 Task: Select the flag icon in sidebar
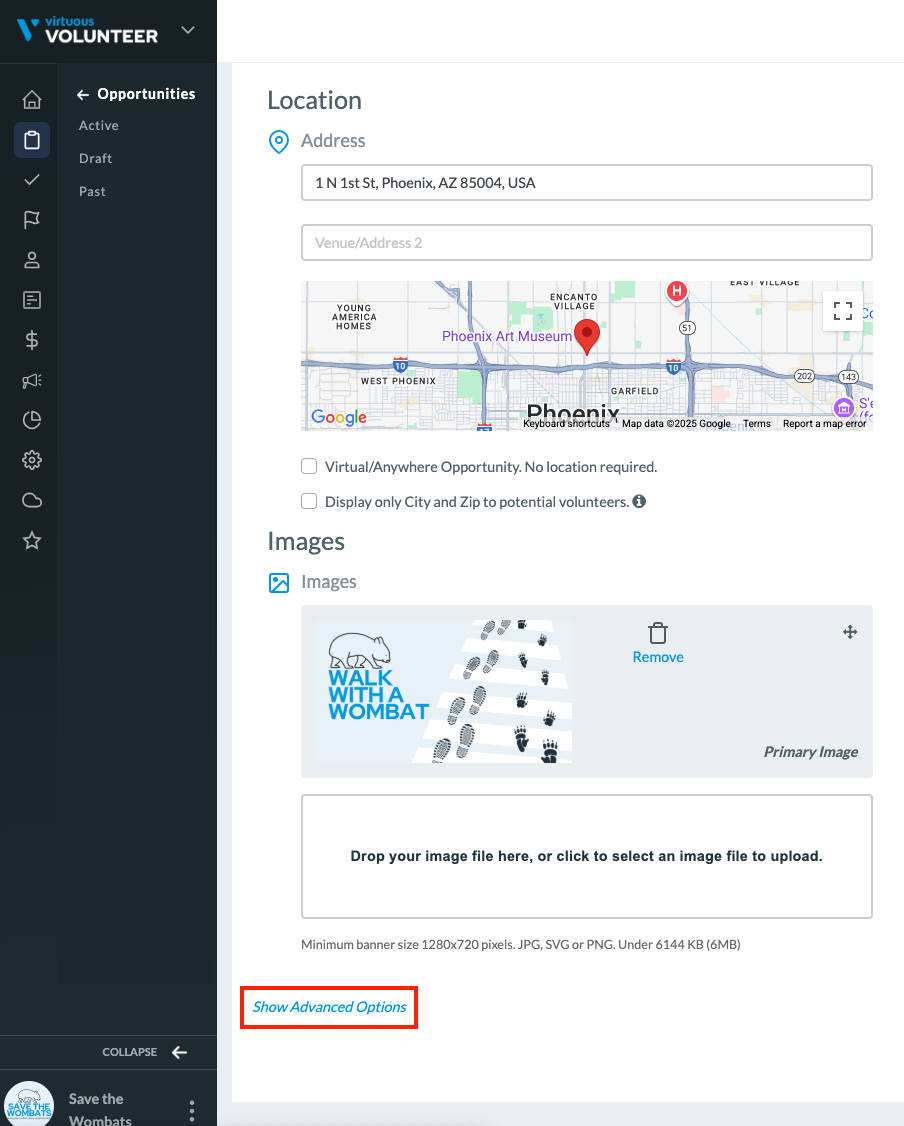pyautogui.click(x=32, y=220)
